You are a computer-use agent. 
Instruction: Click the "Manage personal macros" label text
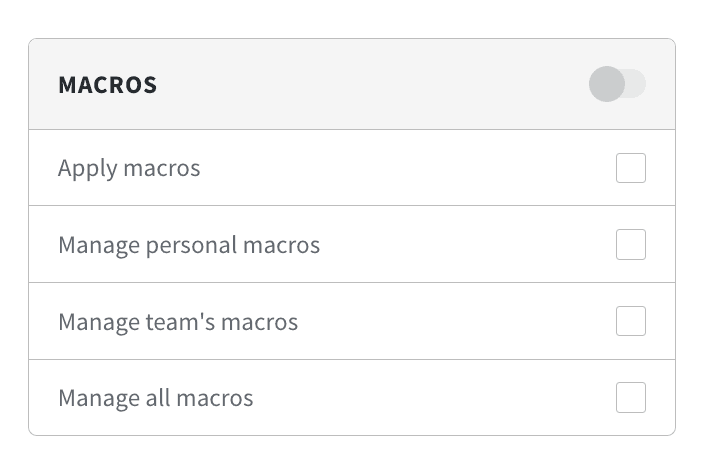[x=189, y=245]
